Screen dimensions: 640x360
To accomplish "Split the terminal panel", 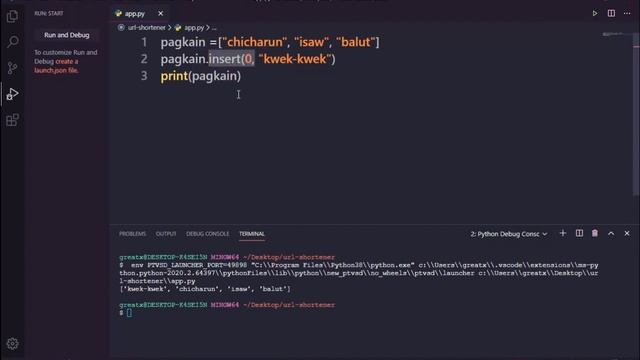I will click(579, 233).
